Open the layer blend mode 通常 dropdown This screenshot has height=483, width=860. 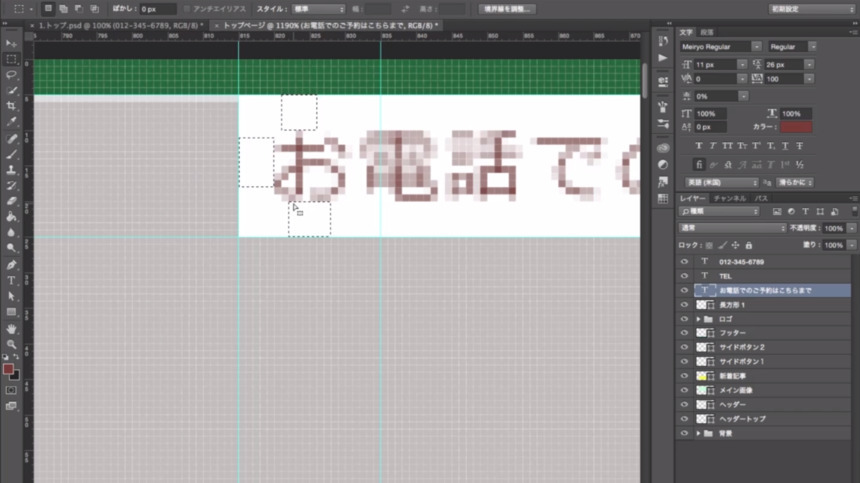(732, 228)
